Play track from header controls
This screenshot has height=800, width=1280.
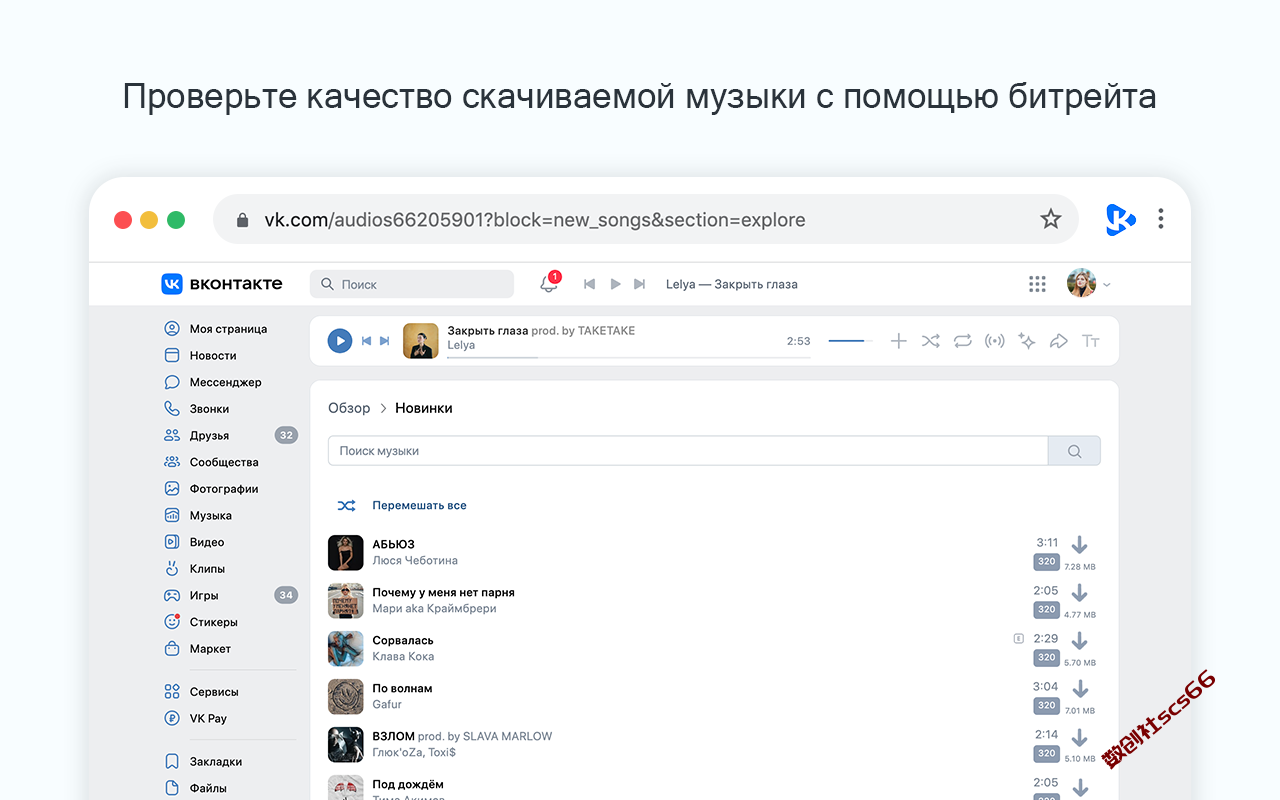(x=615, y=284)
